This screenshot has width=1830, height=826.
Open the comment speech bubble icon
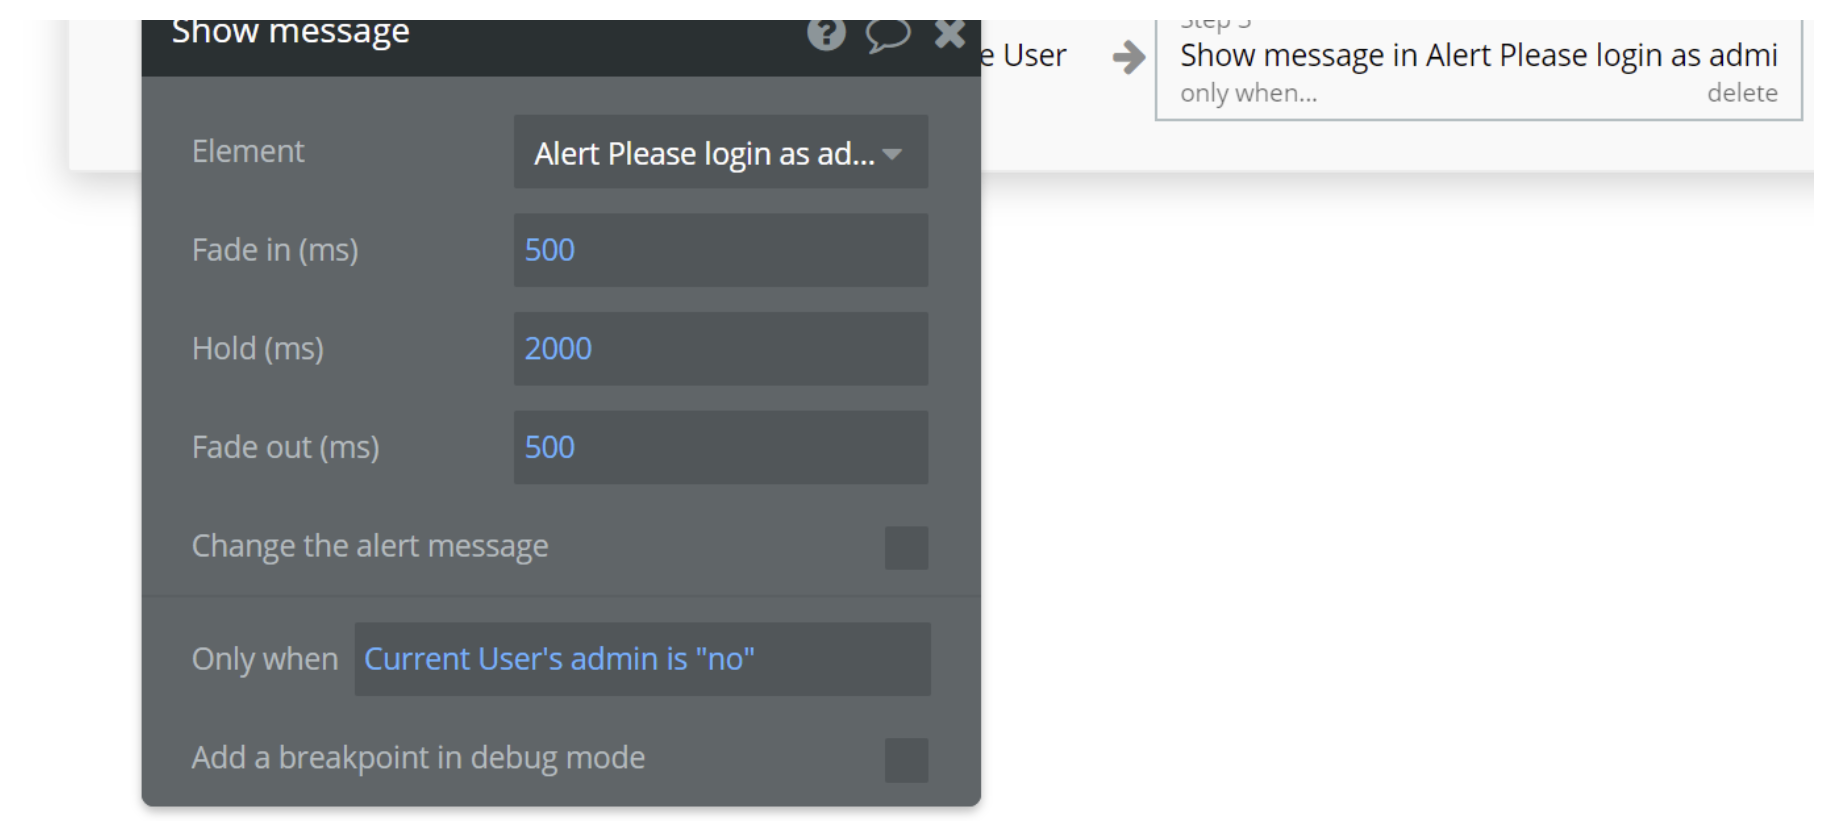[887, 34]
